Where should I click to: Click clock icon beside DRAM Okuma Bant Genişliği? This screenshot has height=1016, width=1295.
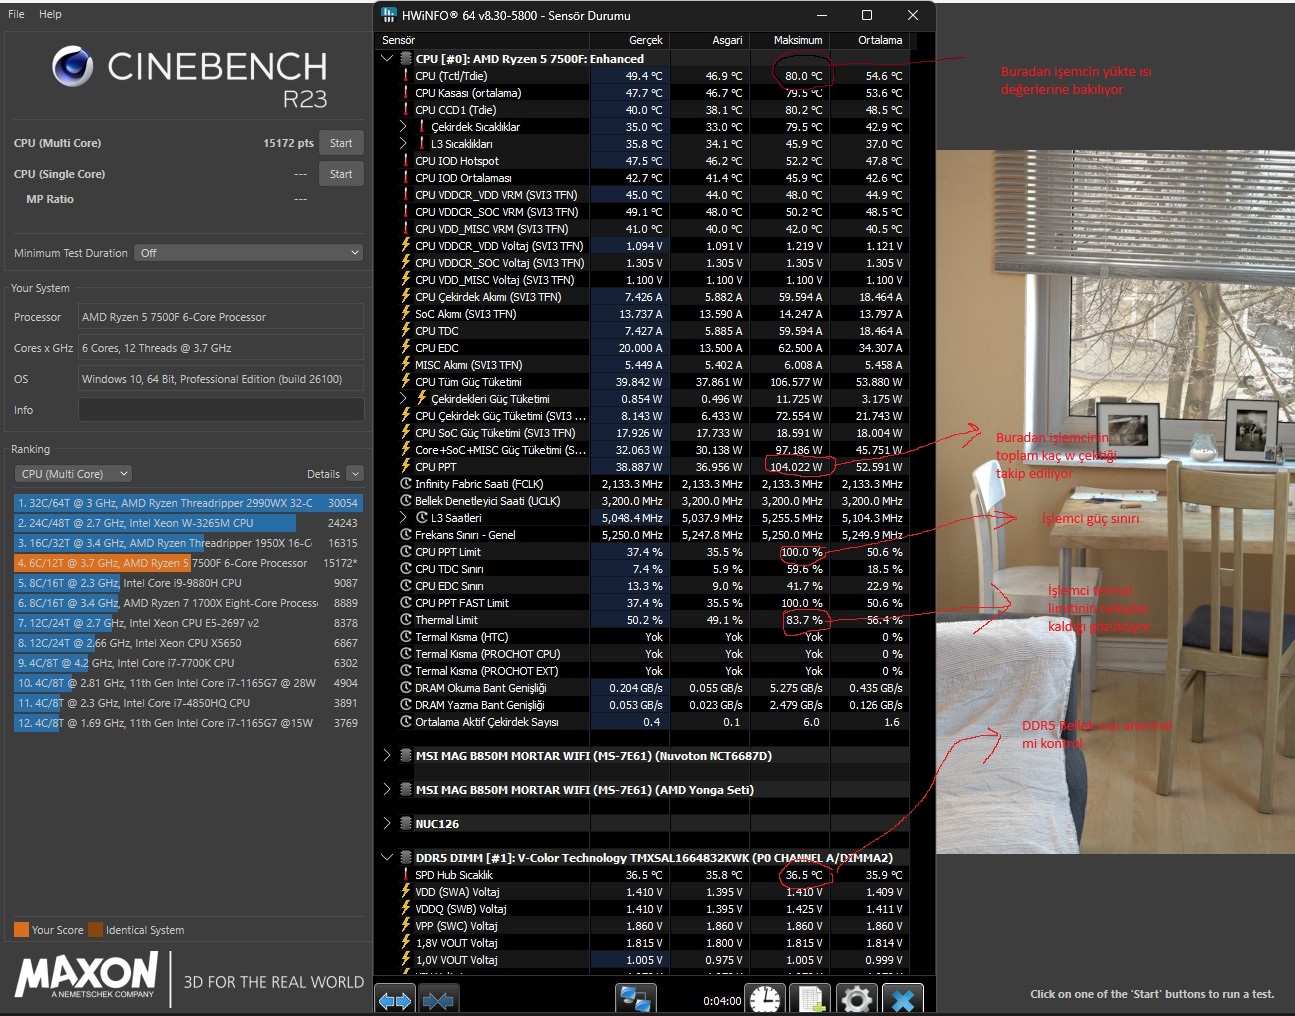pos(405,688)
